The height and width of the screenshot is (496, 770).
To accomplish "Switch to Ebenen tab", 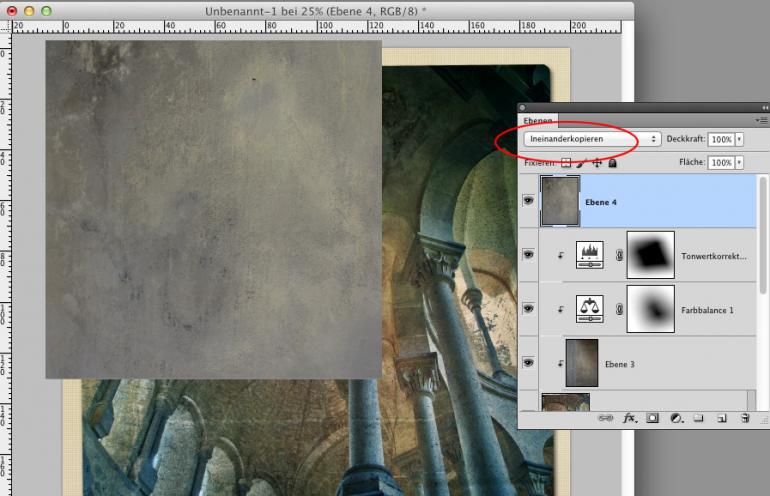I will pos(537,120).
